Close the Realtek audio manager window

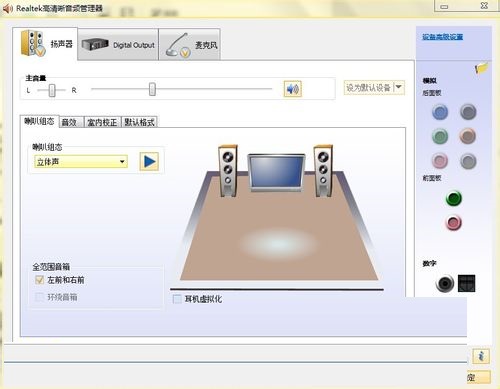click(x=484, y=6)
